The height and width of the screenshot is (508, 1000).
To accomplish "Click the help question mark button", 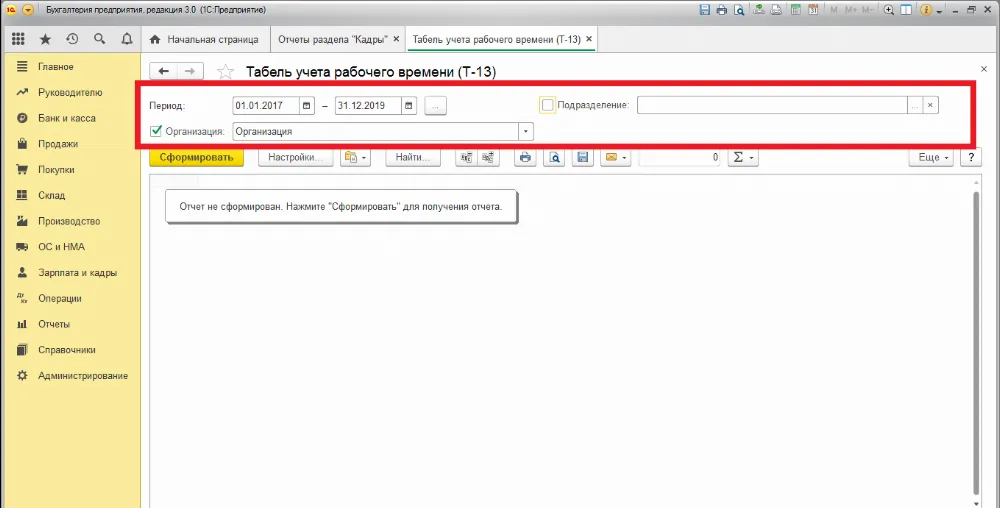I will point(971,157).
